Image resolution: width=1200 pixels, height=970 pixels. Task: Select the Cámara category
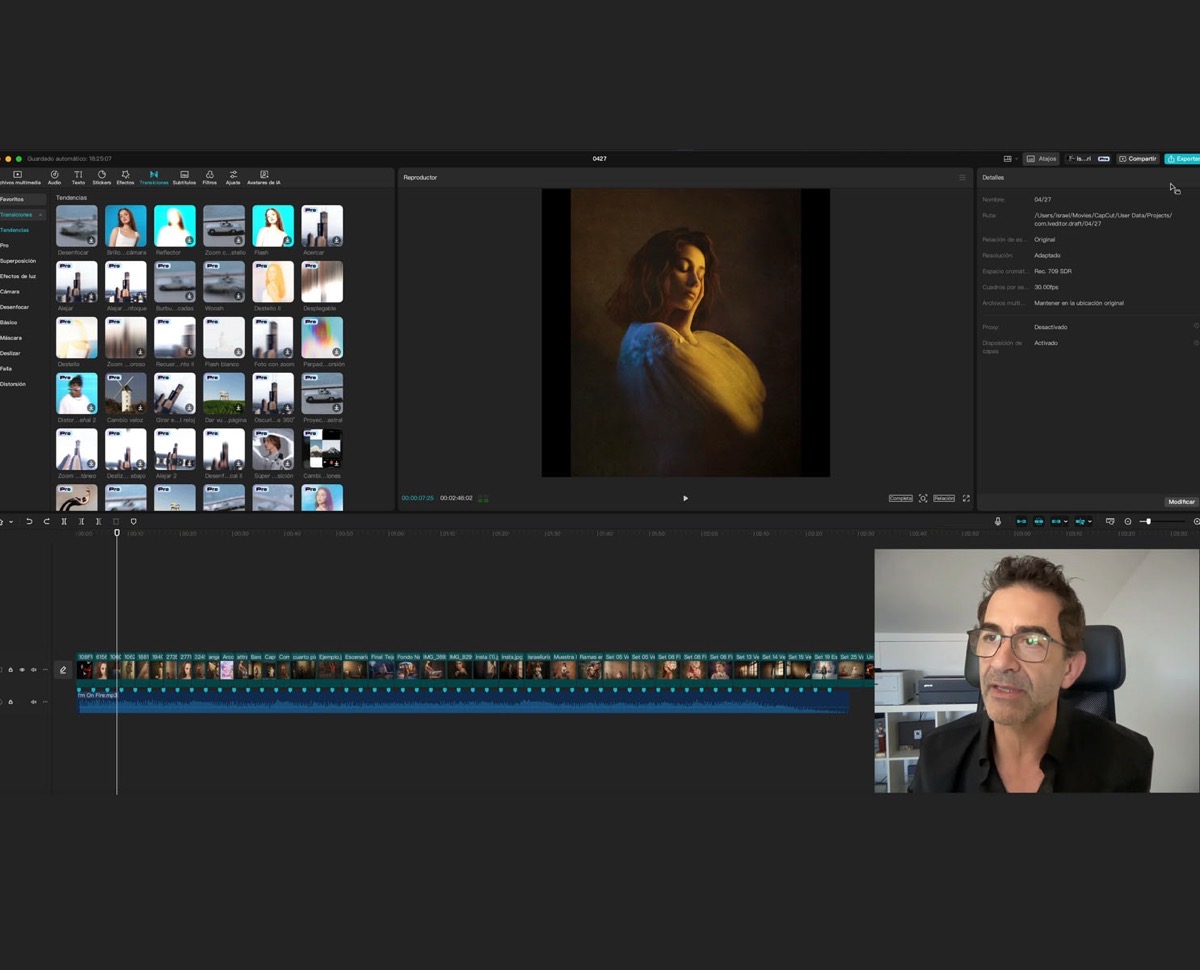click(x=10, y=291)
